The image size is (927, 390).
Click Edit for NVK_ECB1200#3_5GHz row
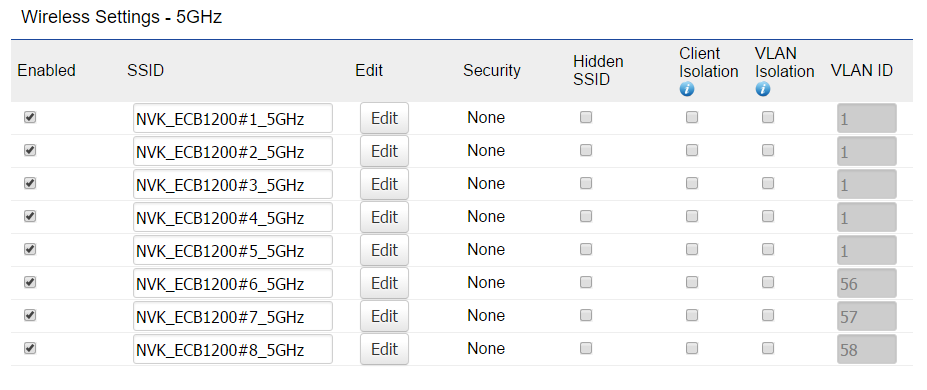(384, 184)
